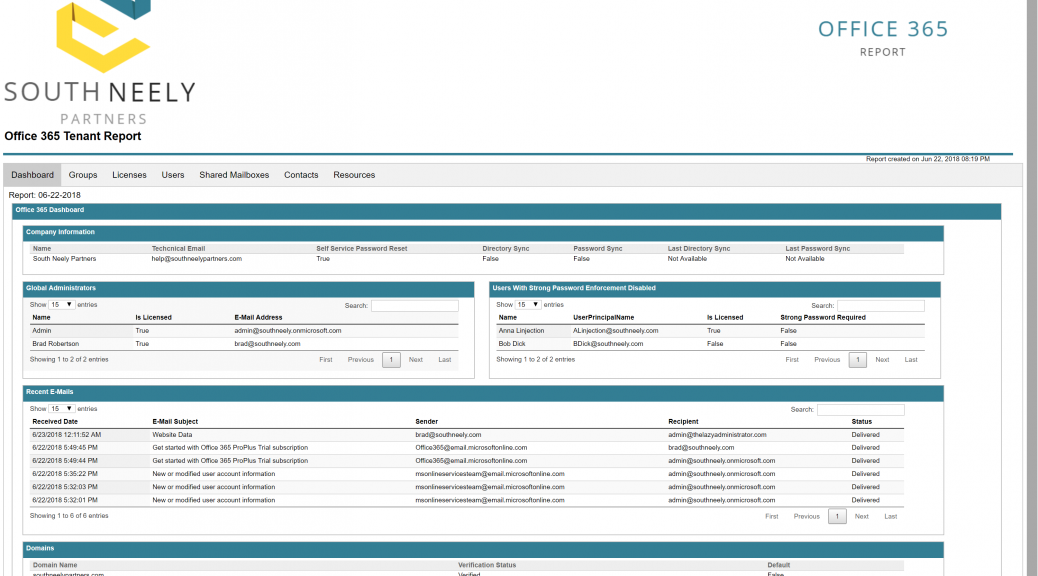Screen dimensions: 1038x576
Task: Select the Anna Linjection user row
Action: coord(710,330)
